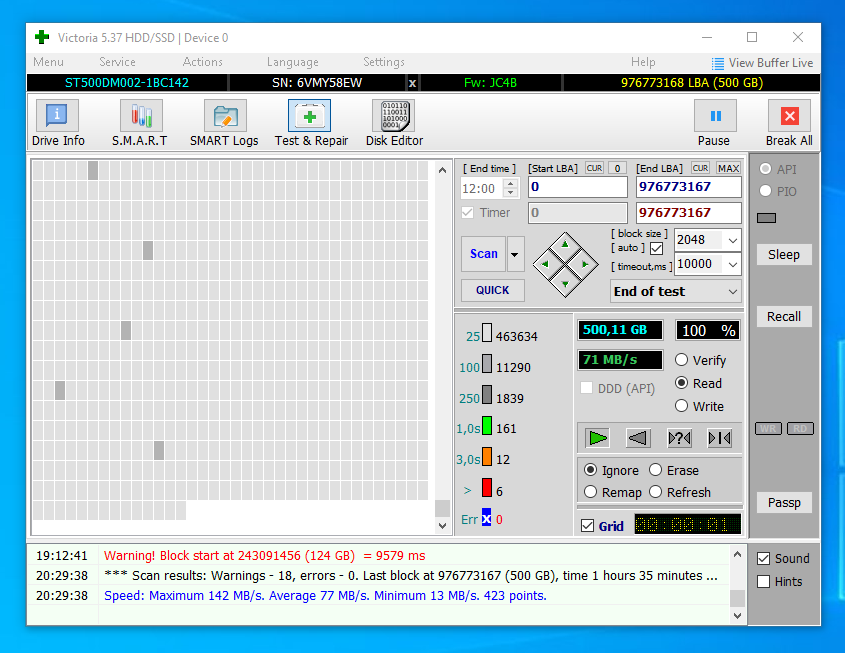Click the Scan button

tap(483, 254)
